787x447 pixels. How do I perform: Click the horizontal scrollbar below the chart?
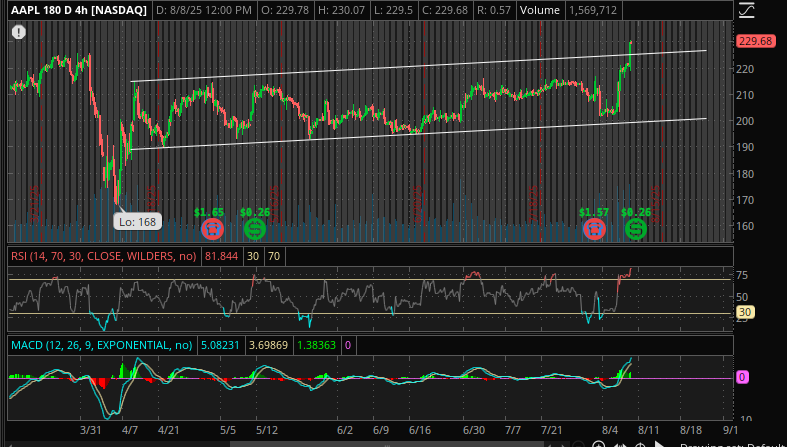click(400, 442)
